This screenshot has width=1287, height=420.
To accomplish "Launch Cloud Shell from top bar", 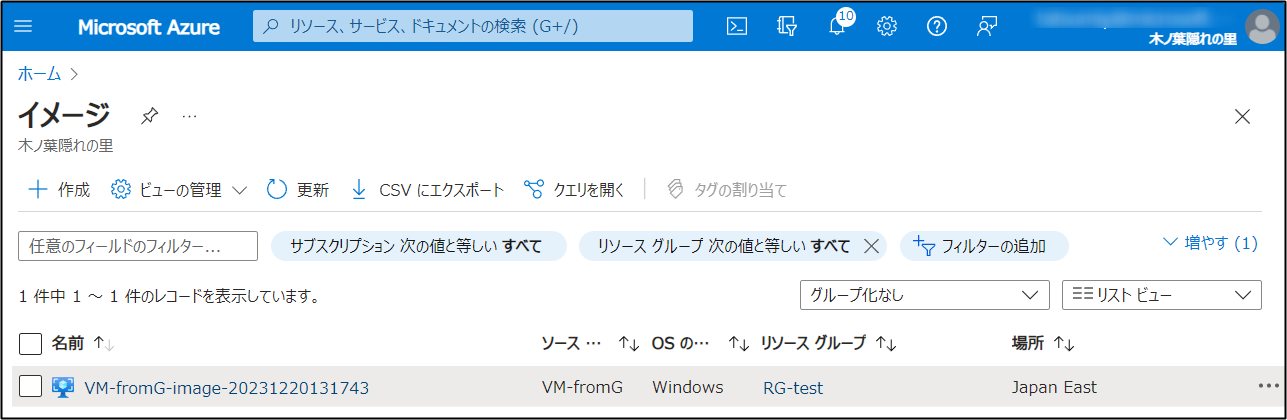I will click(x=737, y=27).
